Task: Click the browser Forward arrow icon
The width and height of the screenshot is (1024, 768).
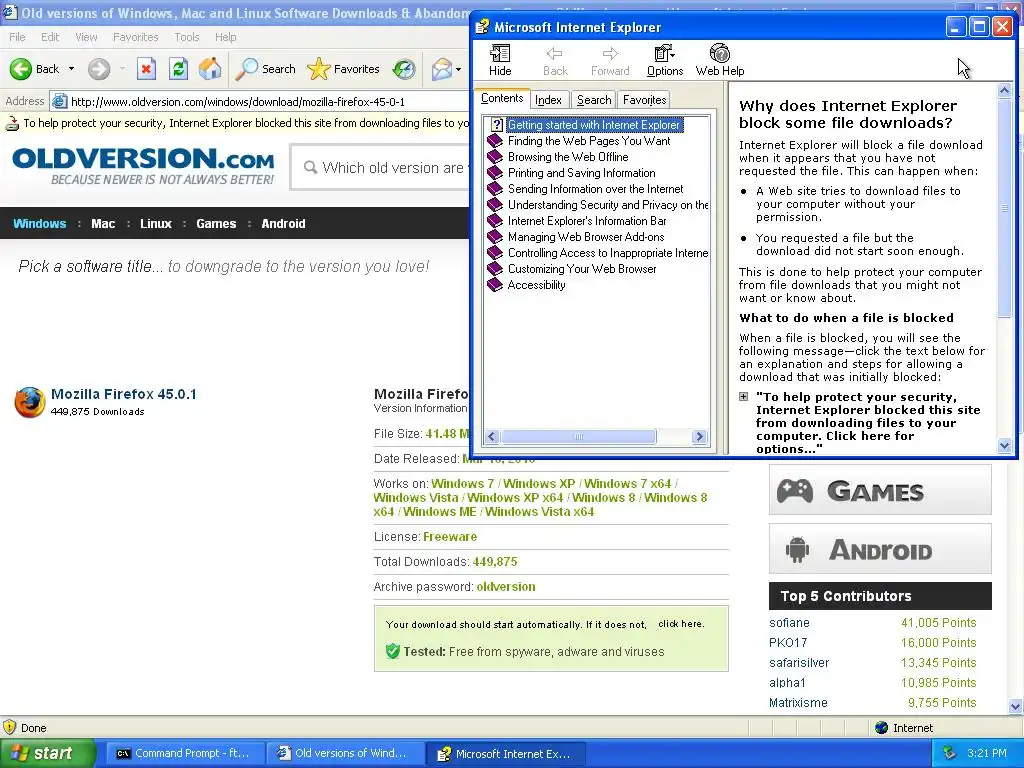Action: [x=99, y=69]
